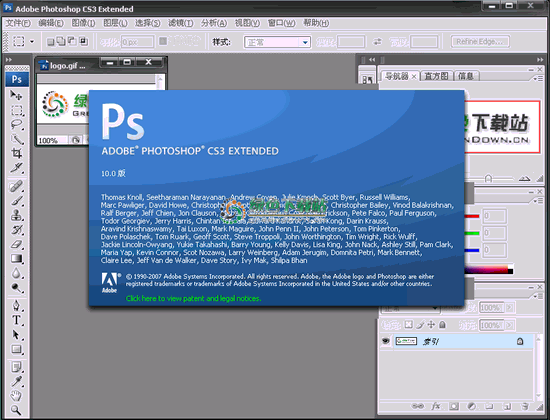
Task: Switch to the 直方图 tab
Action: pyautogui.click(x=436, y=76)
